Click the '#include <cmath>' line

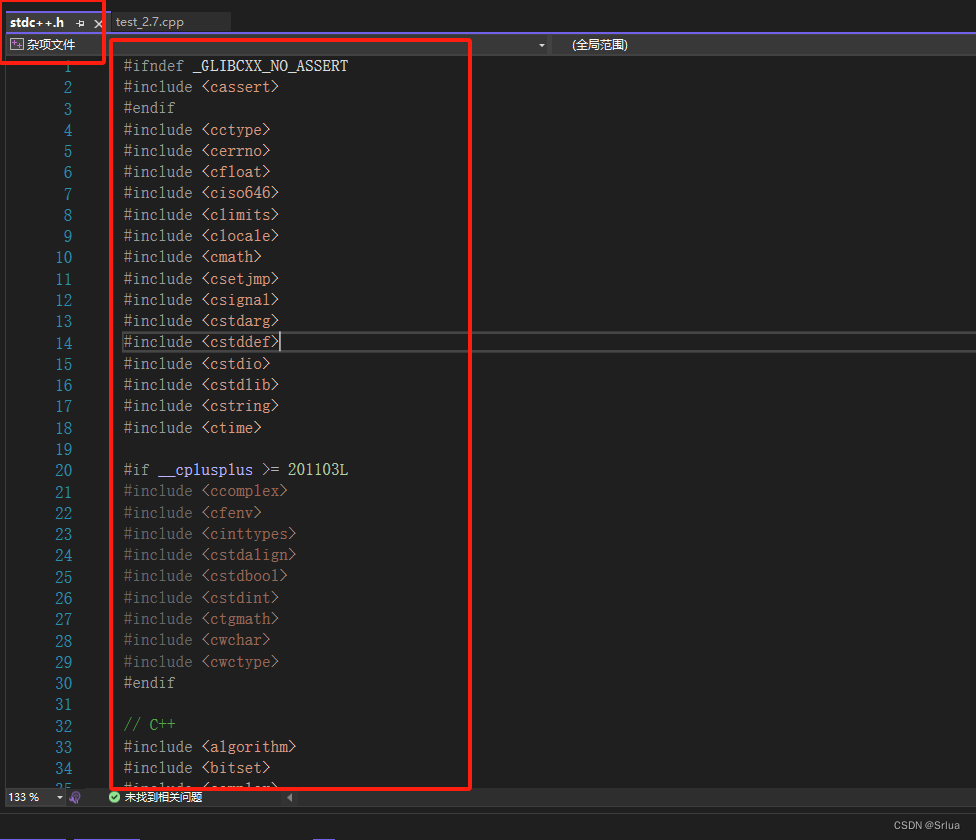coord(192,257)
